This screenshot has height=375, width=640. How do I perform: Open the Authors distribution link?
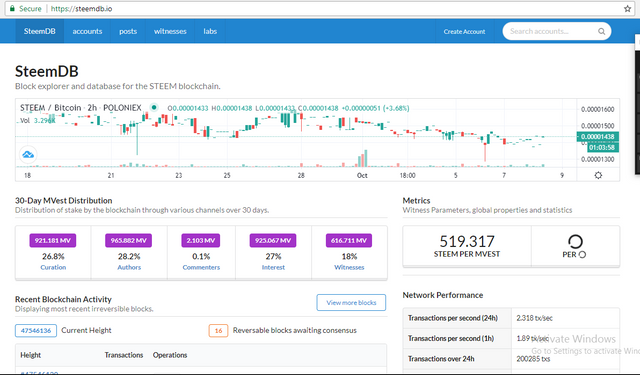pyautogui.click(x=129, y=267)
